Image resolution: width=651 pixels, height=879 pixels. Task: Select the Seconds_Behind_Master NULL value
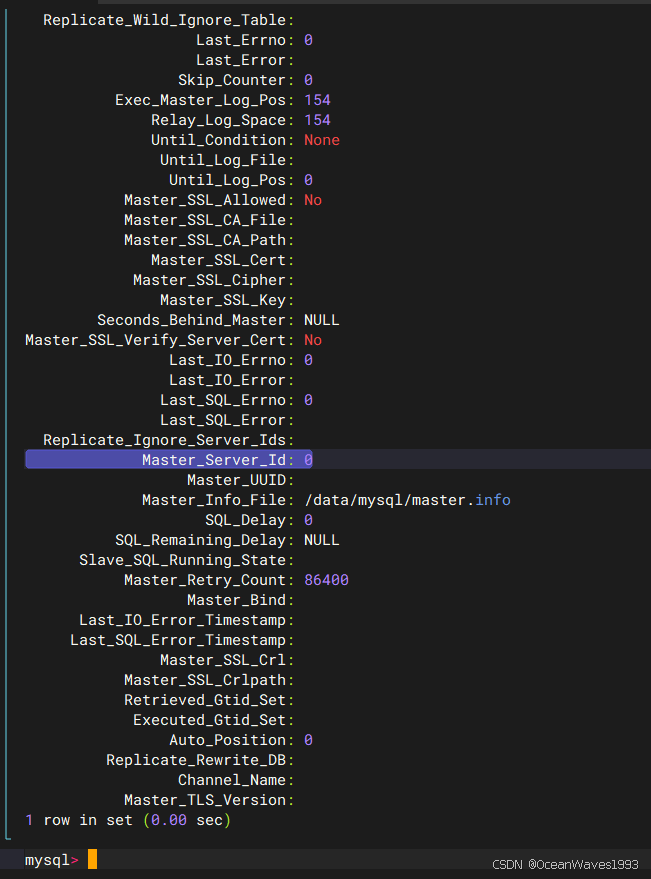tap(322, 320)
